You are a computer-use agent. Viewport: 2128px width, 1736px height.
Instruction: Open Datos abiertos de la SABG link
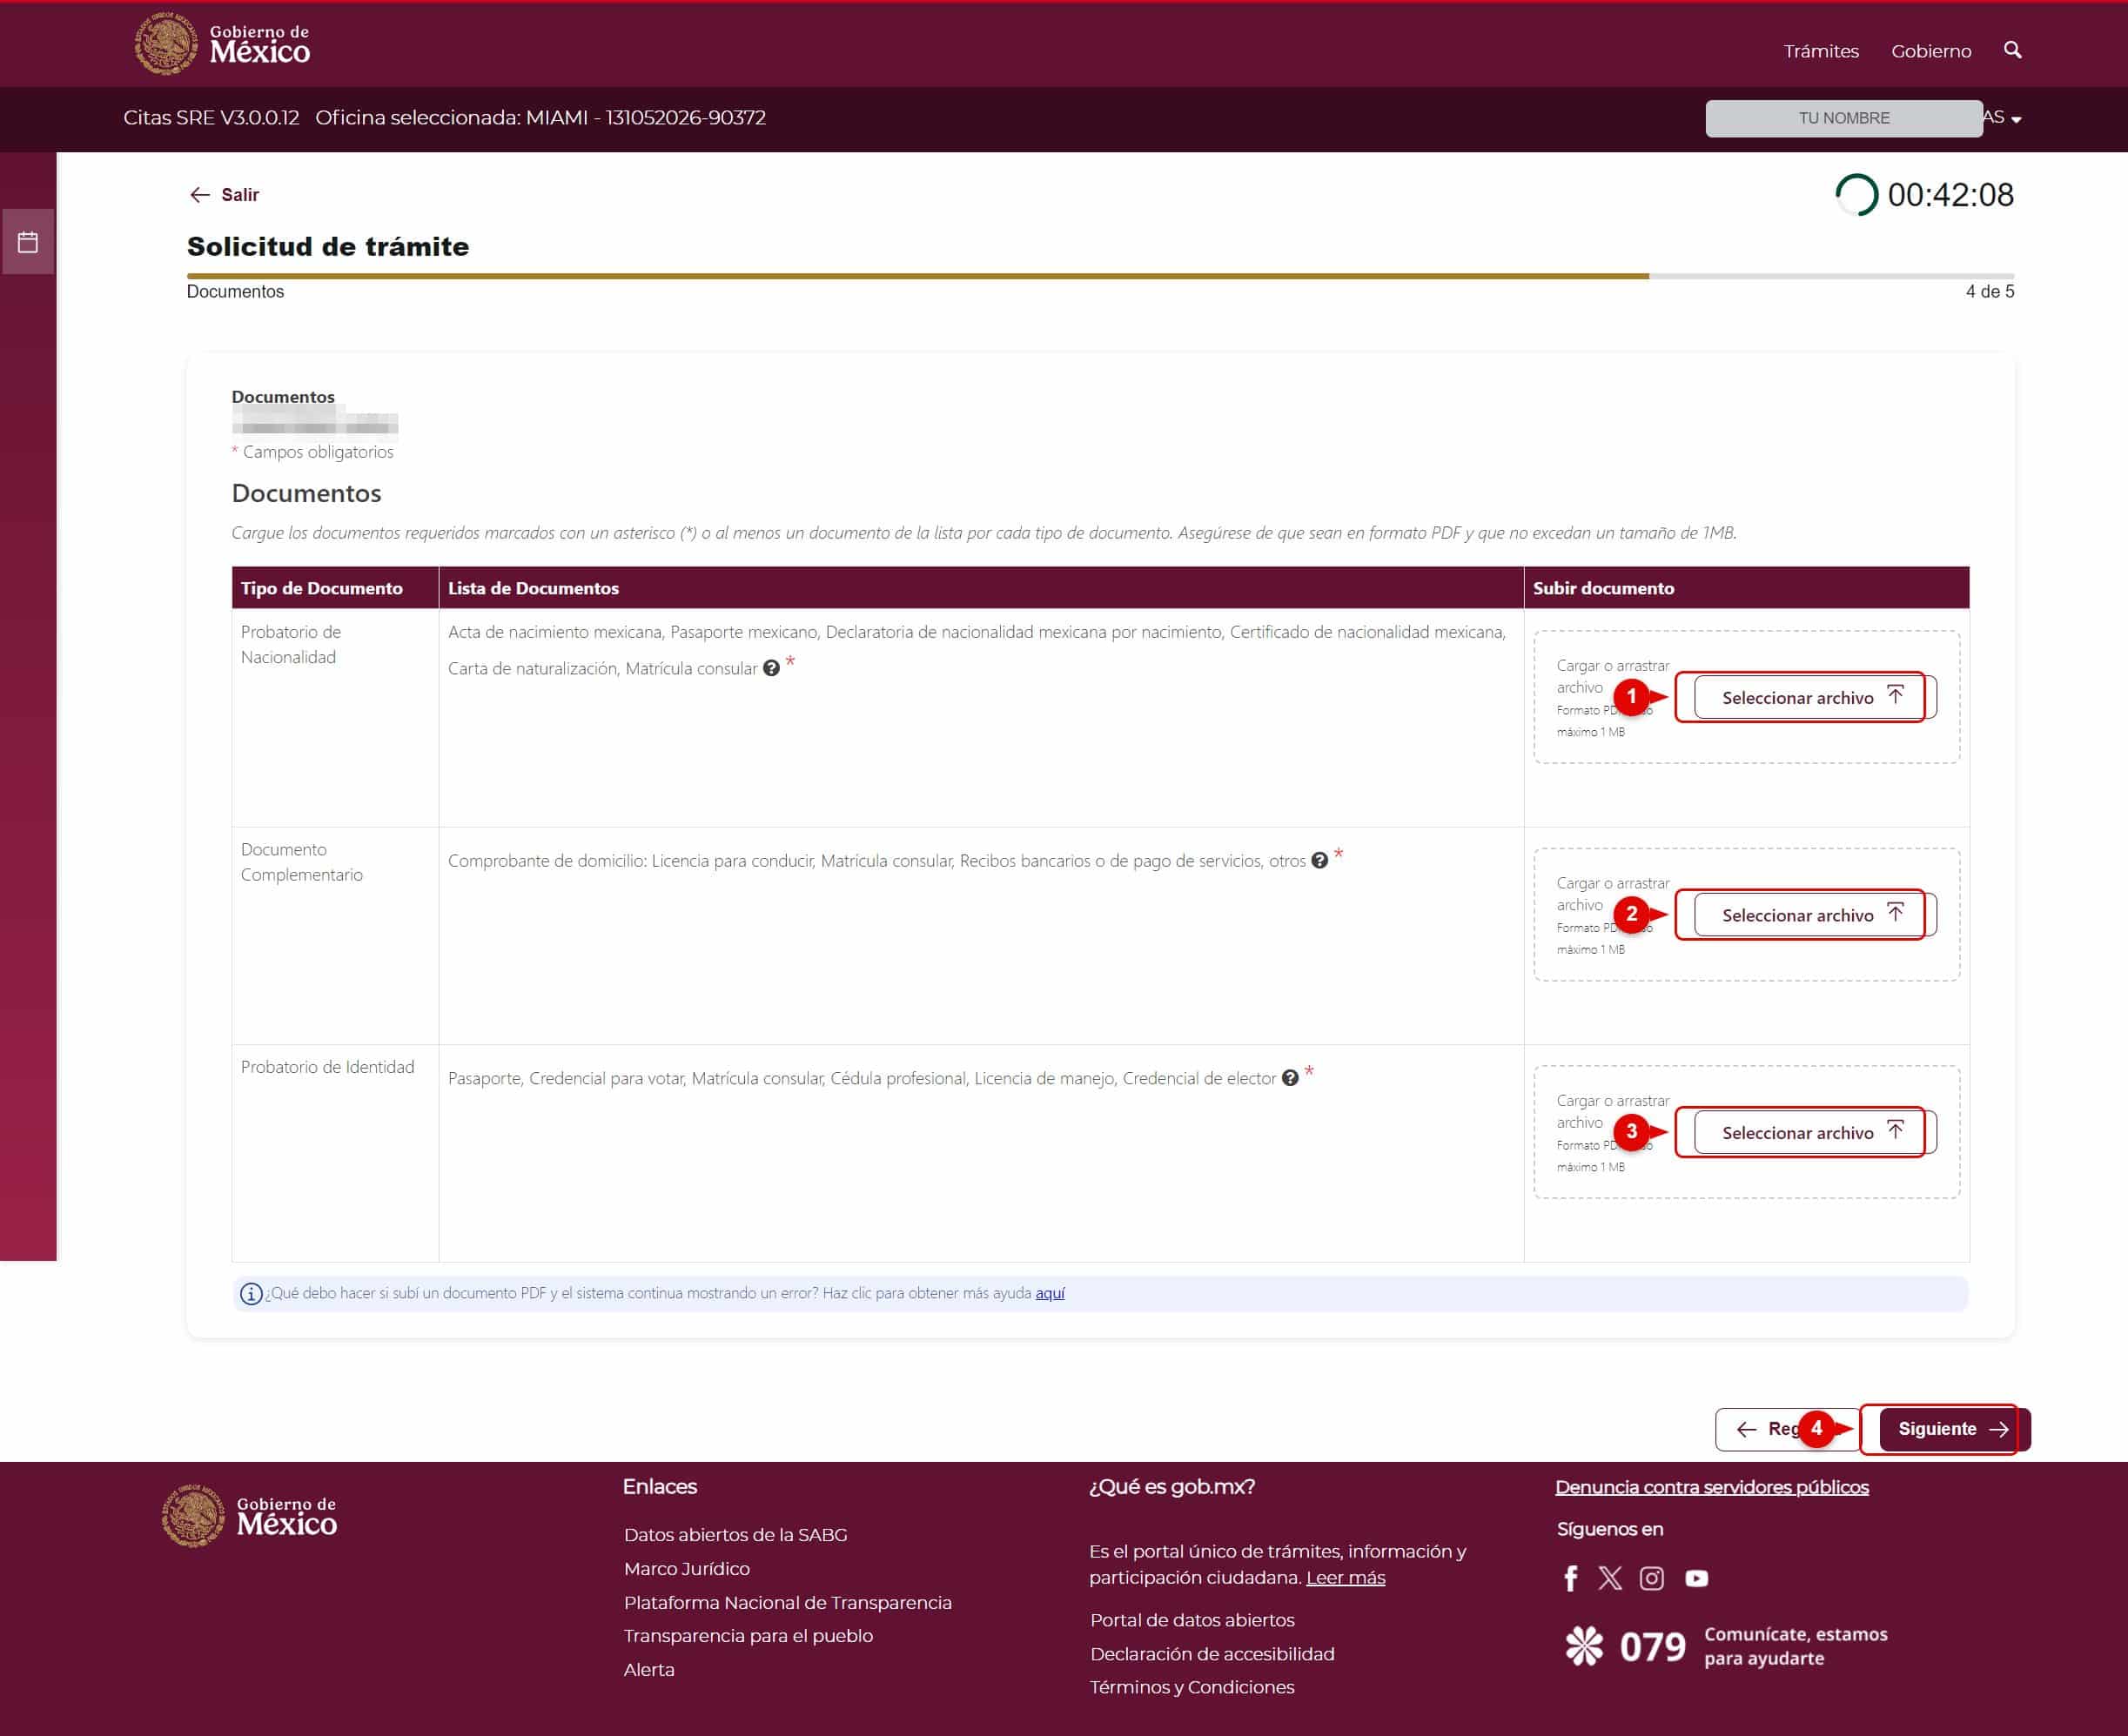tap(735, 1535)
